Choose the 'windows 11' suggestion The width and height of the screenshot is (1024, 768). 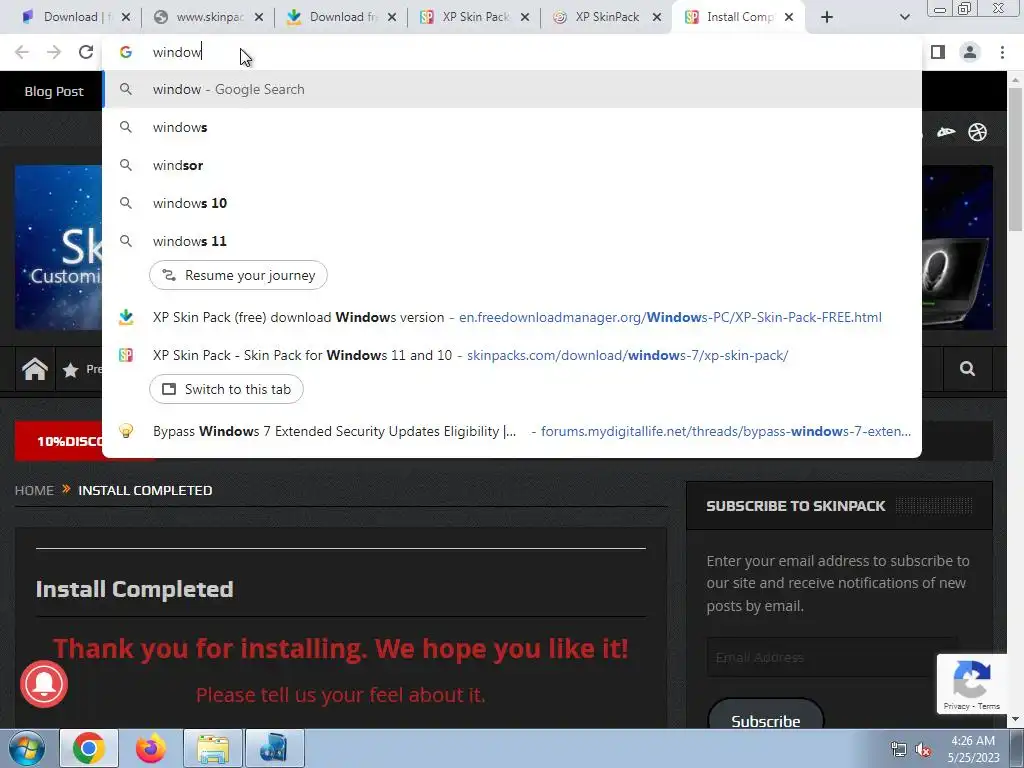(x=512, y=241)
